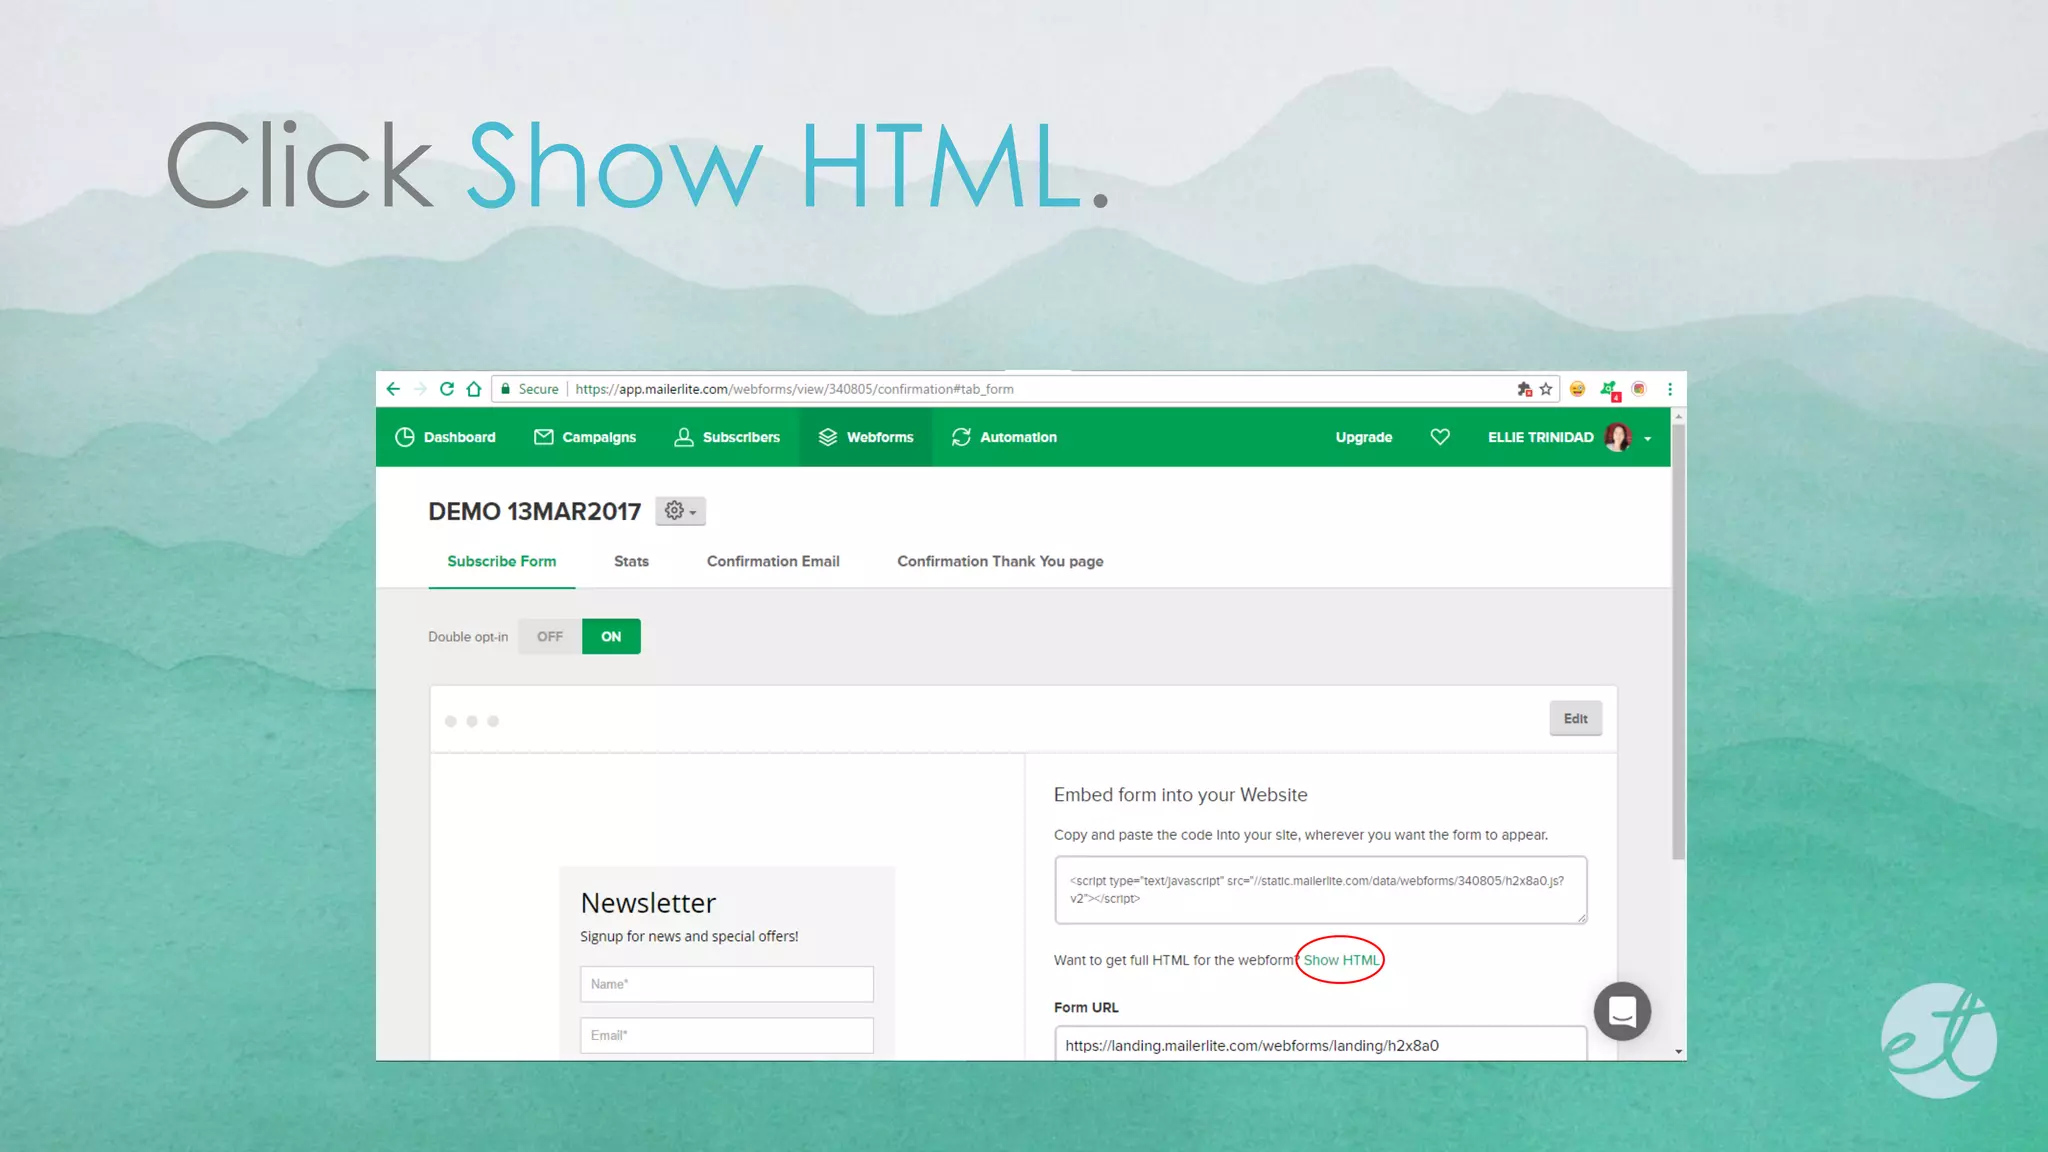Viewport: 2048px width, 1152px height.
Task: Turn double opt-in ON
Action: click(611, 636)
